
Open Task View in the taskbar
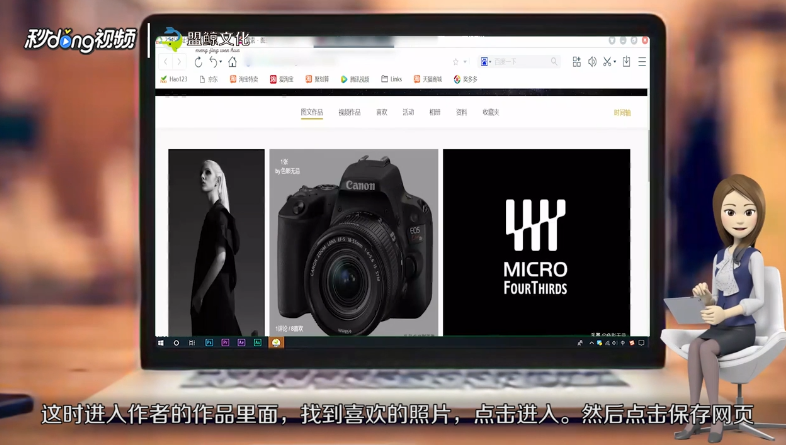[x=191, y=343]
